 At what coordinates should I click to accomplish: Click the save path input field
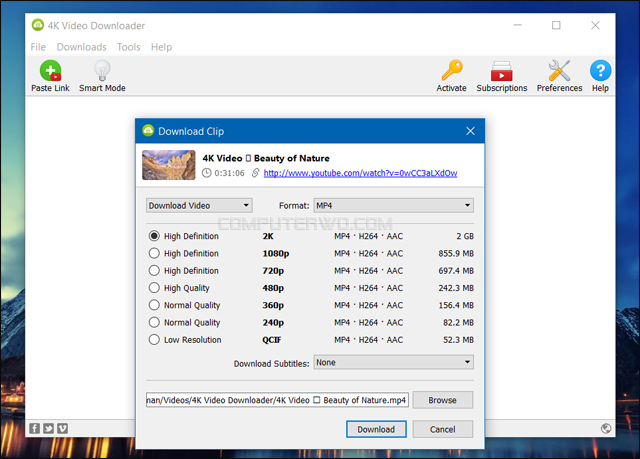tap(277, 400)
